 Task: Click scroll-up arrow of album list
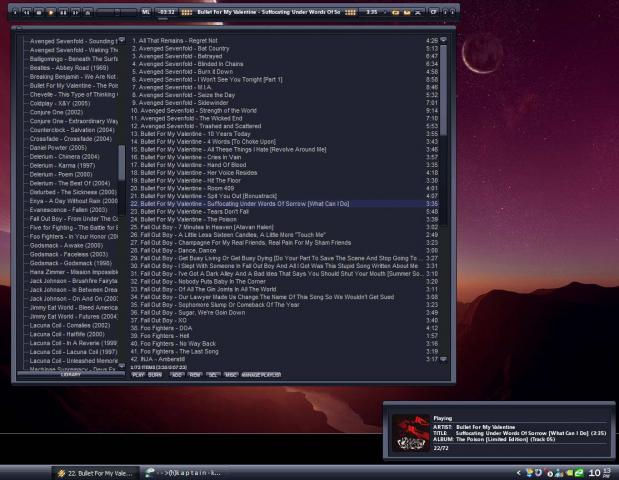122,40
